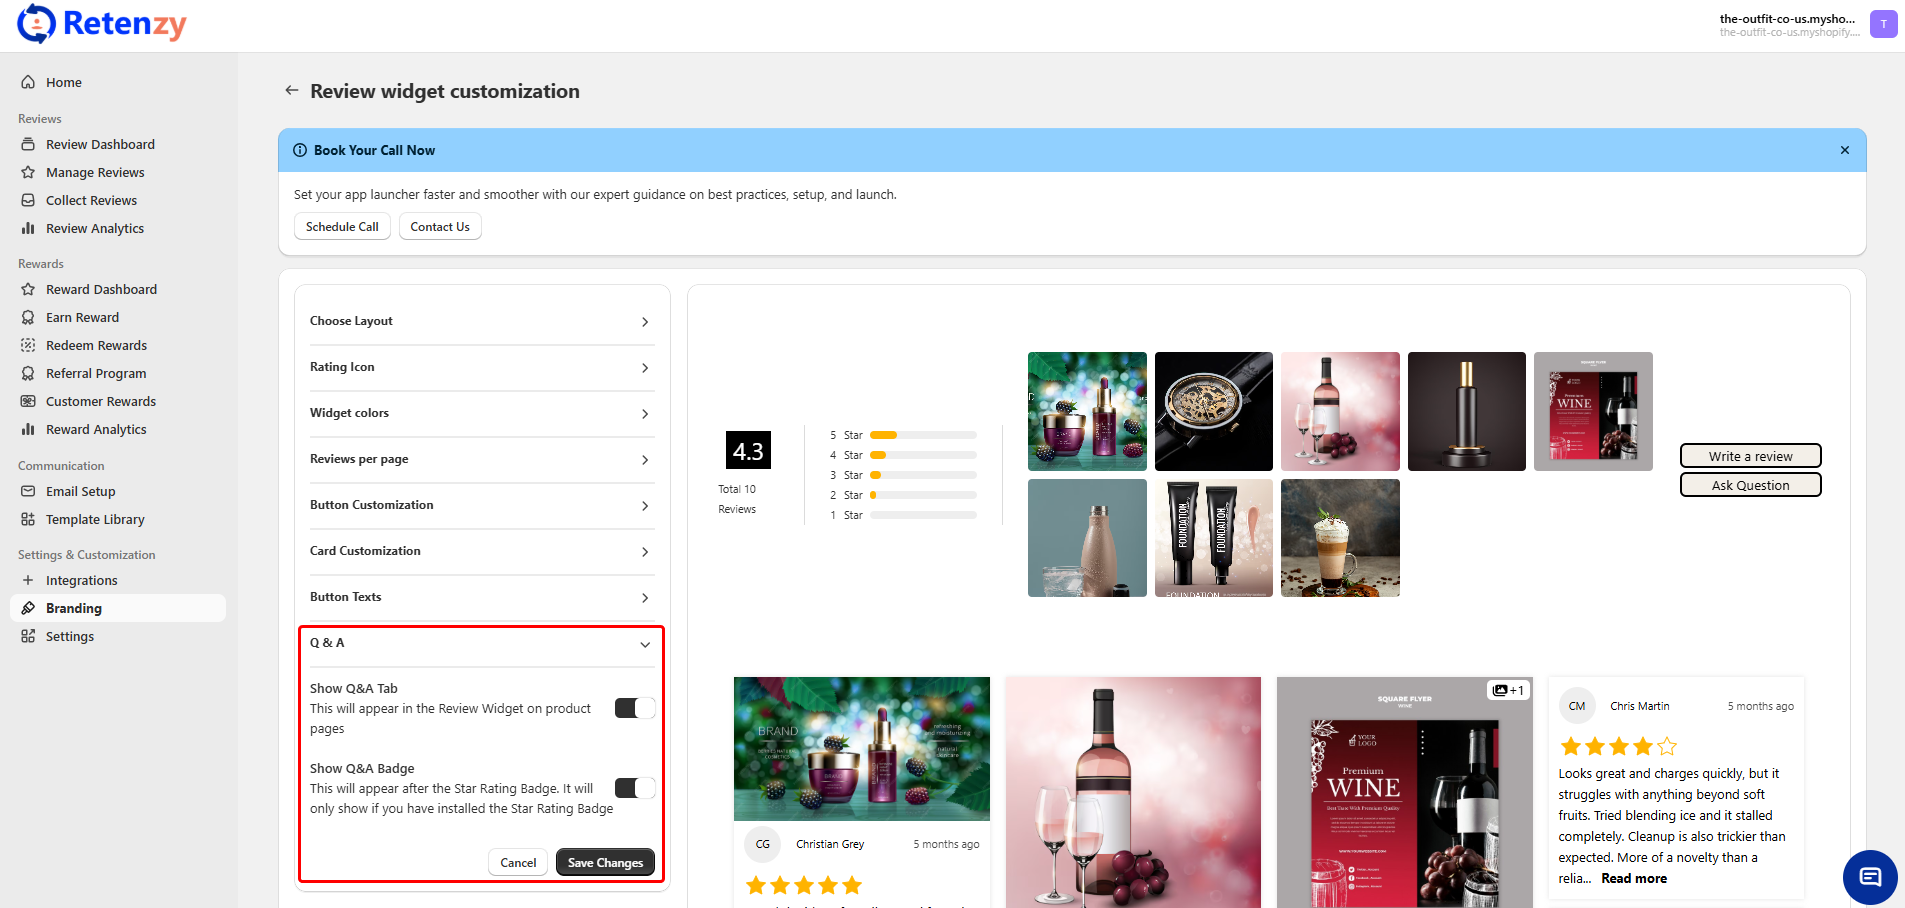The height and width of the screenshot is (908, 1905).
Task: Click the Integrations plus icon
Action: (28, 580)
